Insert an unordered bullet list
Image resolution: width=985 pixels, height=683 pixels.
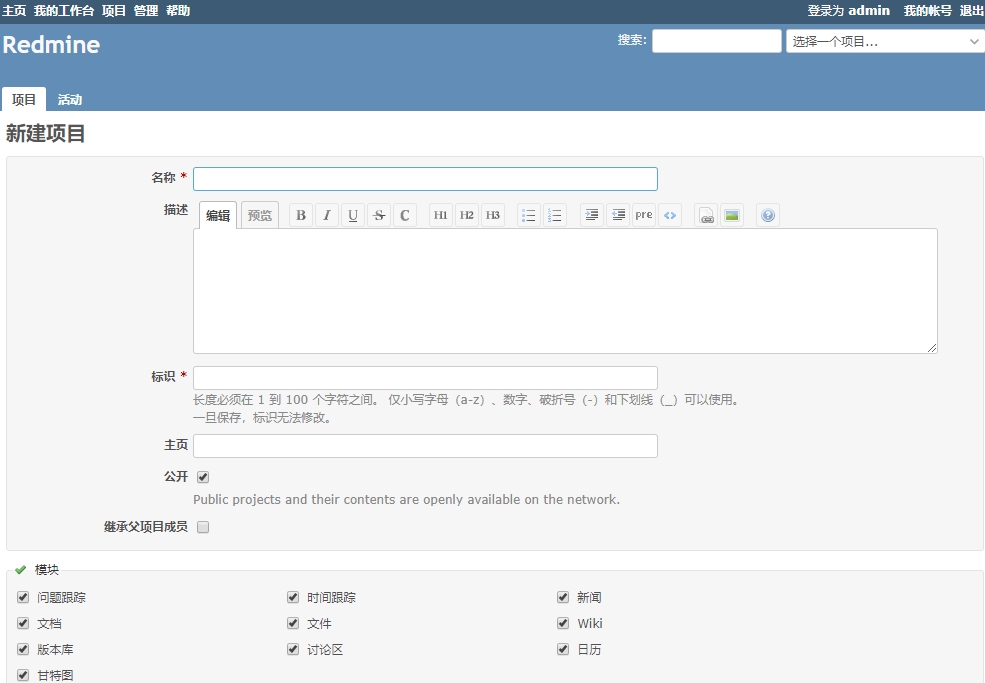click(529, 215)
